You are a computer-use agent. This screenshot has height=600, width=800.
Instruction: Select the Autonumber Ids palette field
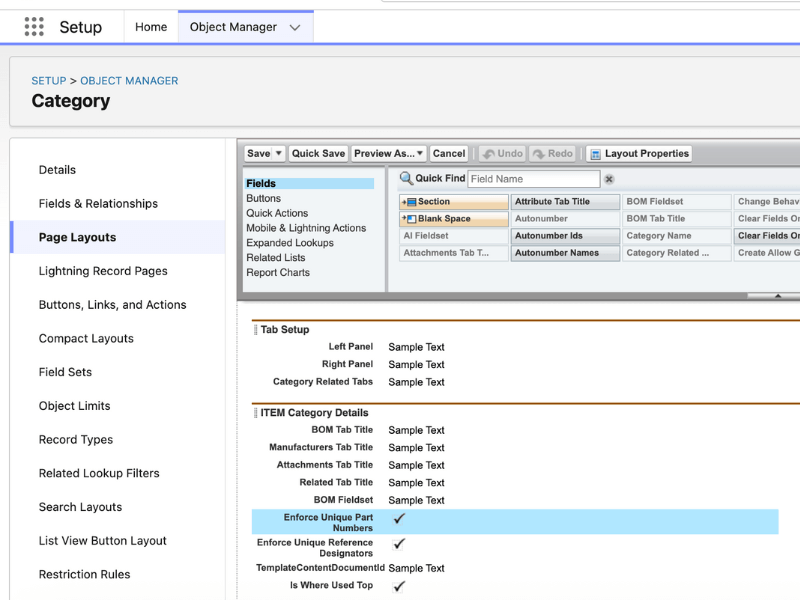point(565,236)
